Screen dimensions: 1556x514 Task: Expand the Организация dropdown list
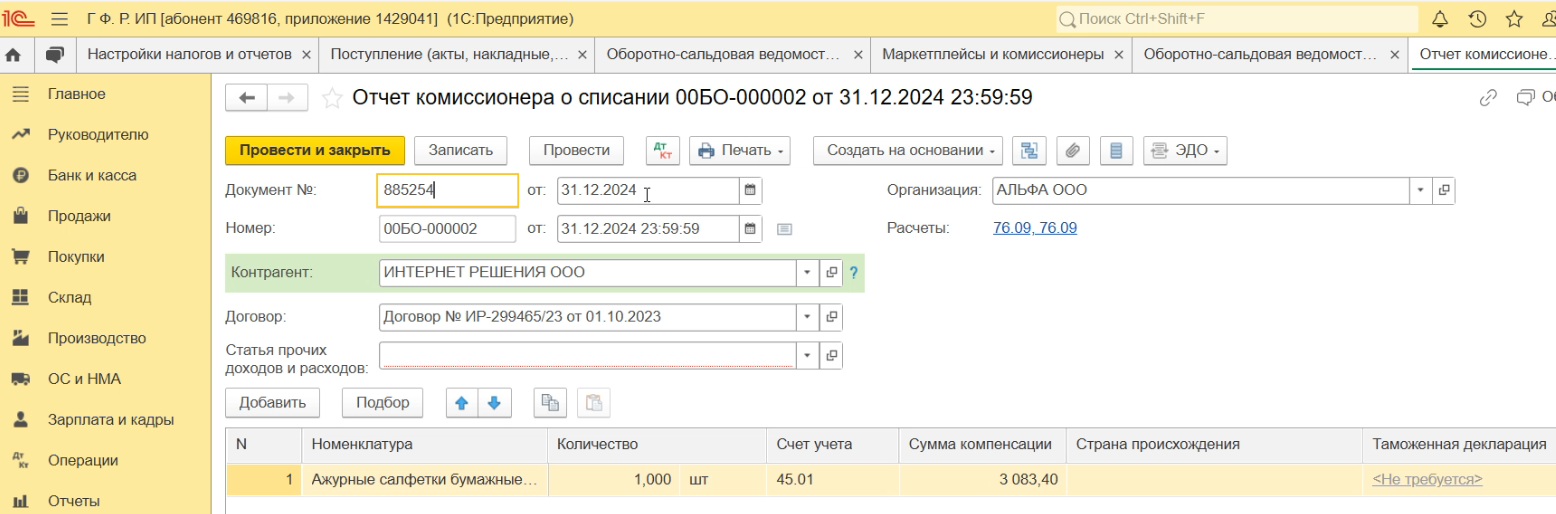point(1421,190)
